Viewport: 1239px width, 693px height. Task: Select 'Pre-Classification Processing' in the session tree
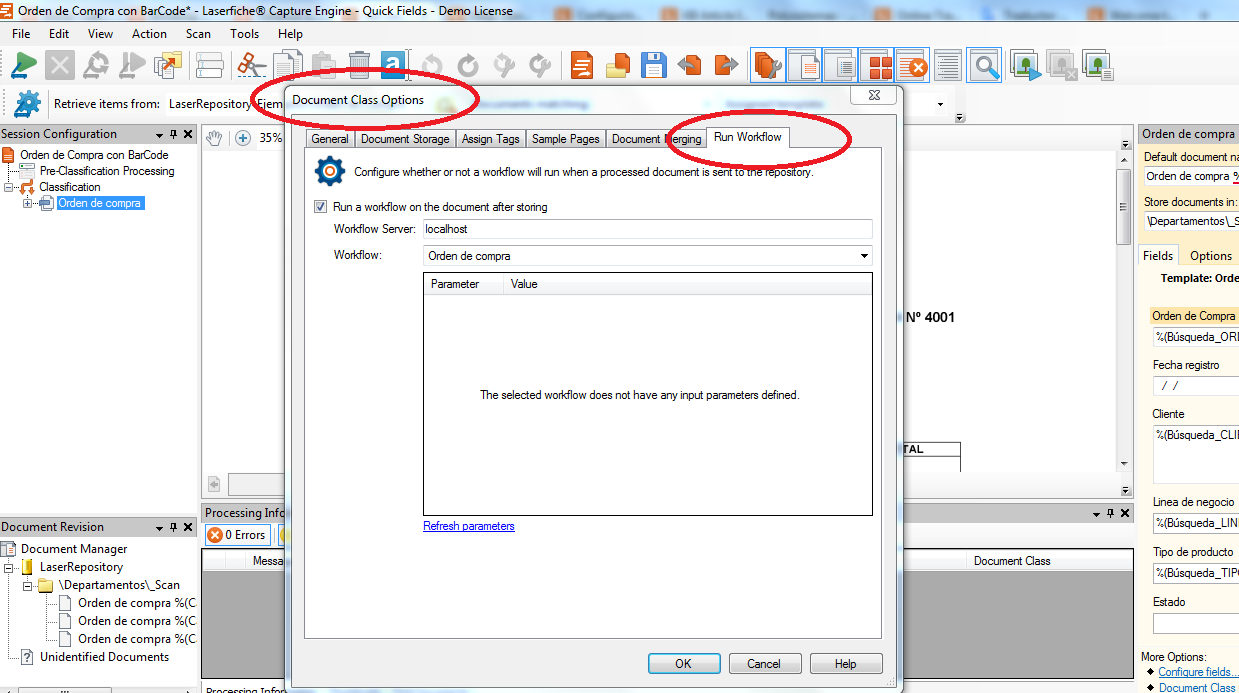[x=107, y=171]
